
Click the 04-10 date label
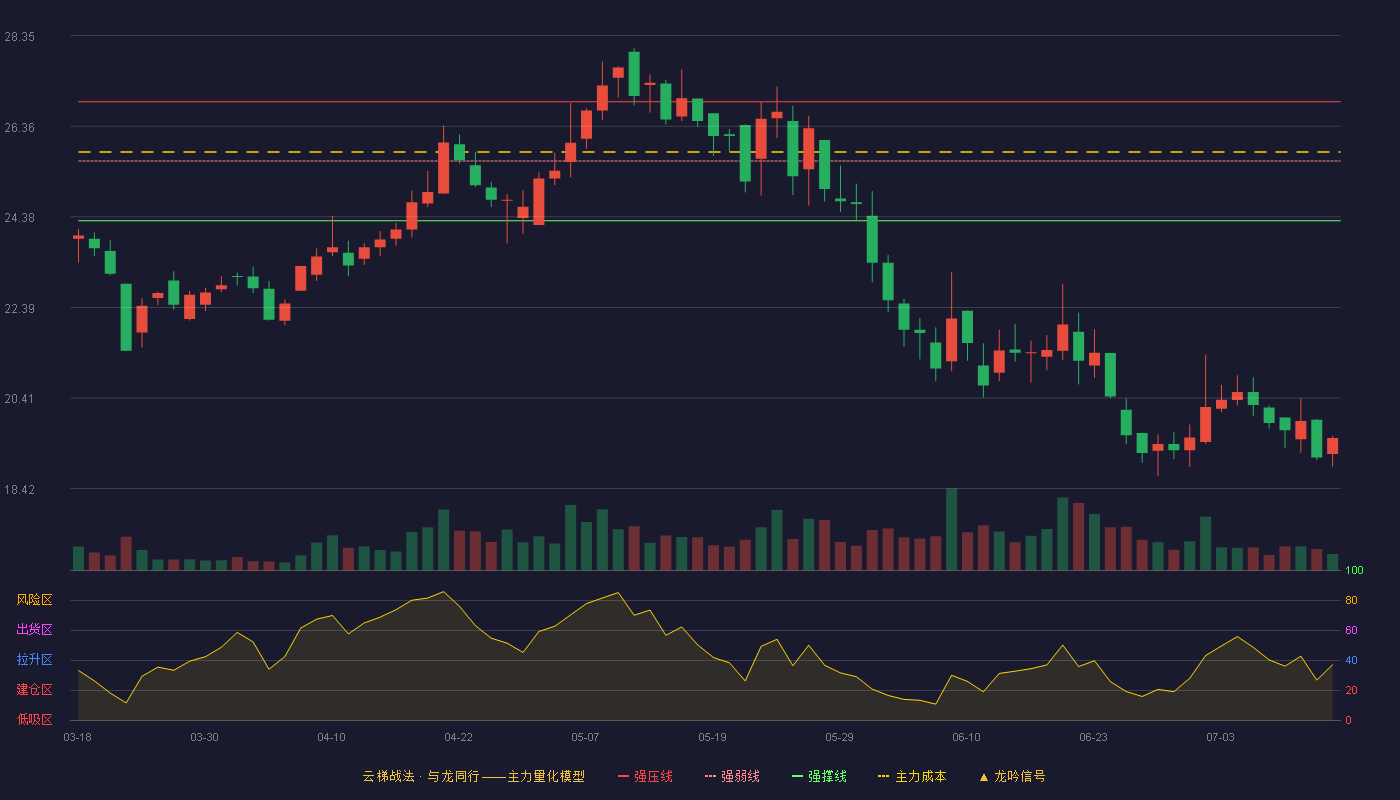coord(331,737)
